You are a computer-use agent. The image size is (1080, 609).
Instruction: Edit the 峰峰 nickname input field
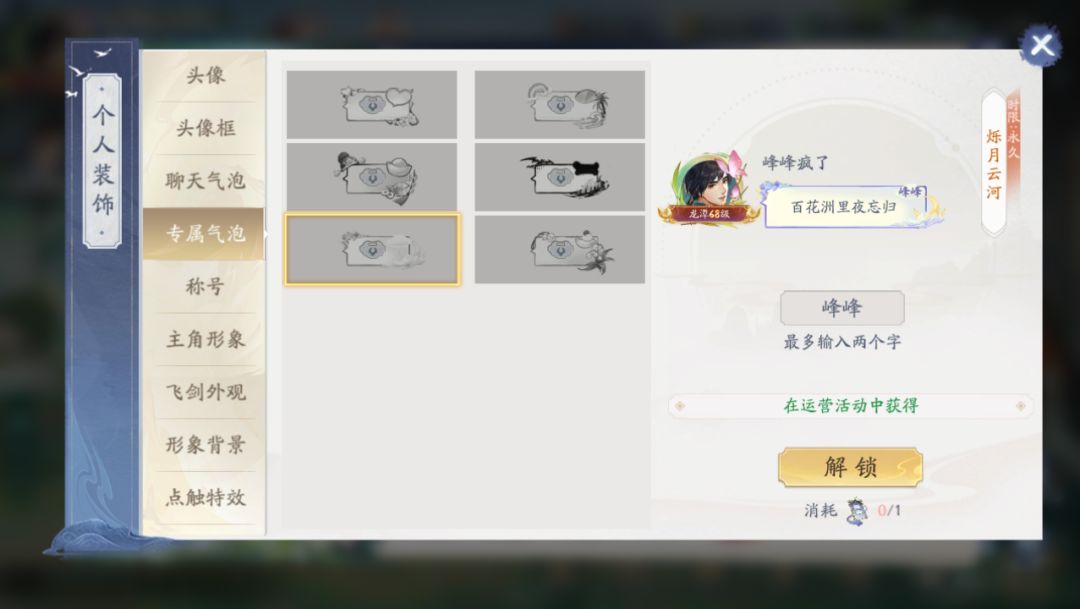pyautogui.click(x=842, y=308)
